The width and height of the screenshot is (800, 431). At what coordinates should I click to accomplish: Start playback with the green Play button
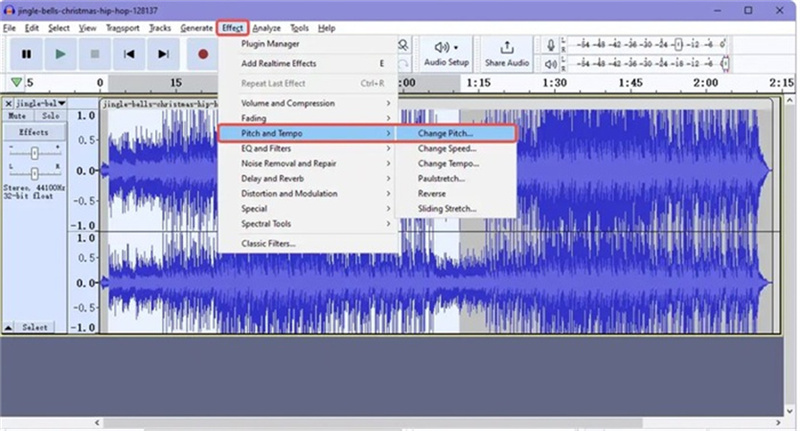tap(61, 54)
